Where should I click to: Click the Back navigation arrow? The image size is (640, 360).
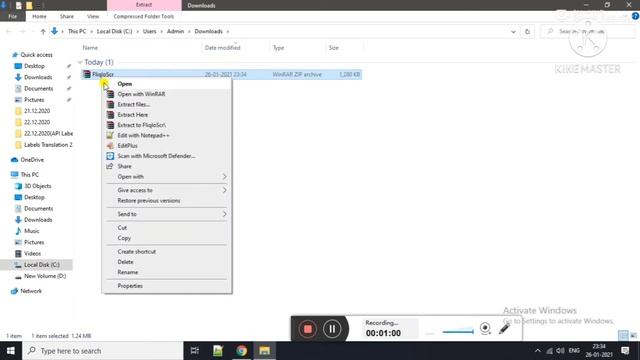(x=9, y=31)
